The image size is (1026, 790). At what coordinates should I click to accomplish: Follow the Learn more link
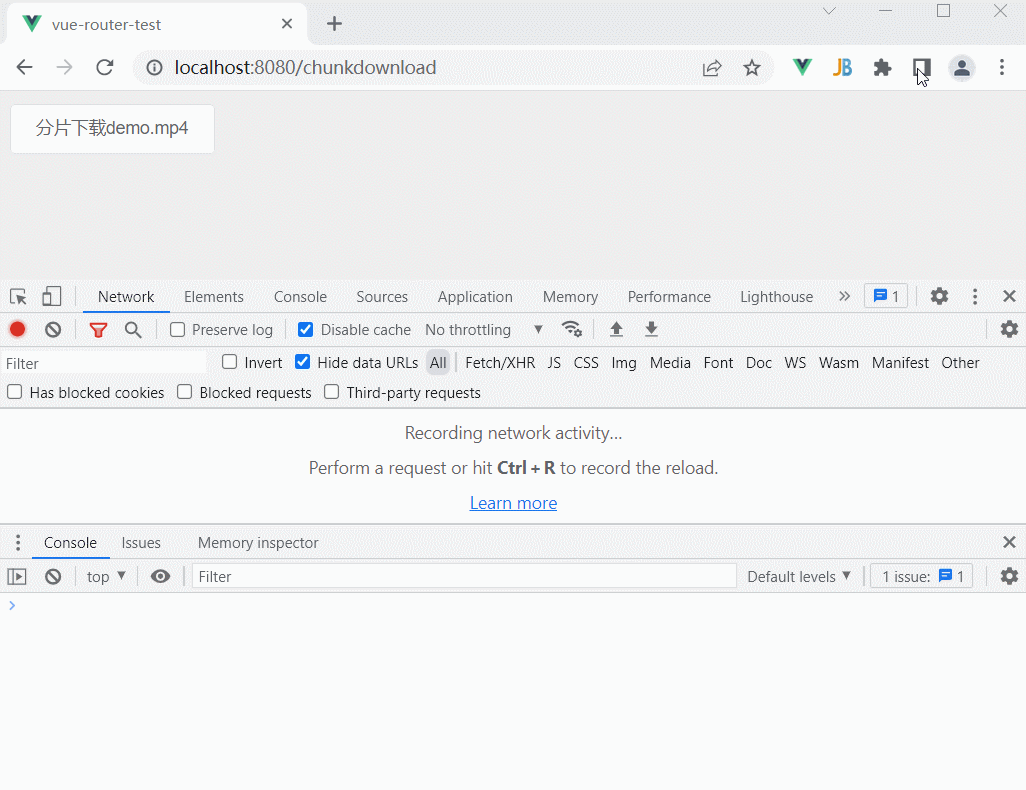(513, 503)
